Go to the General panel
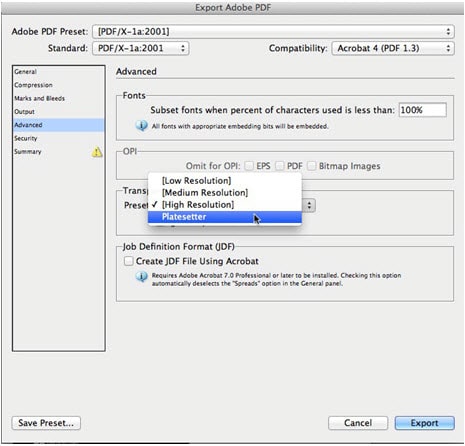The image size is (465, 446). pos(25,72)
